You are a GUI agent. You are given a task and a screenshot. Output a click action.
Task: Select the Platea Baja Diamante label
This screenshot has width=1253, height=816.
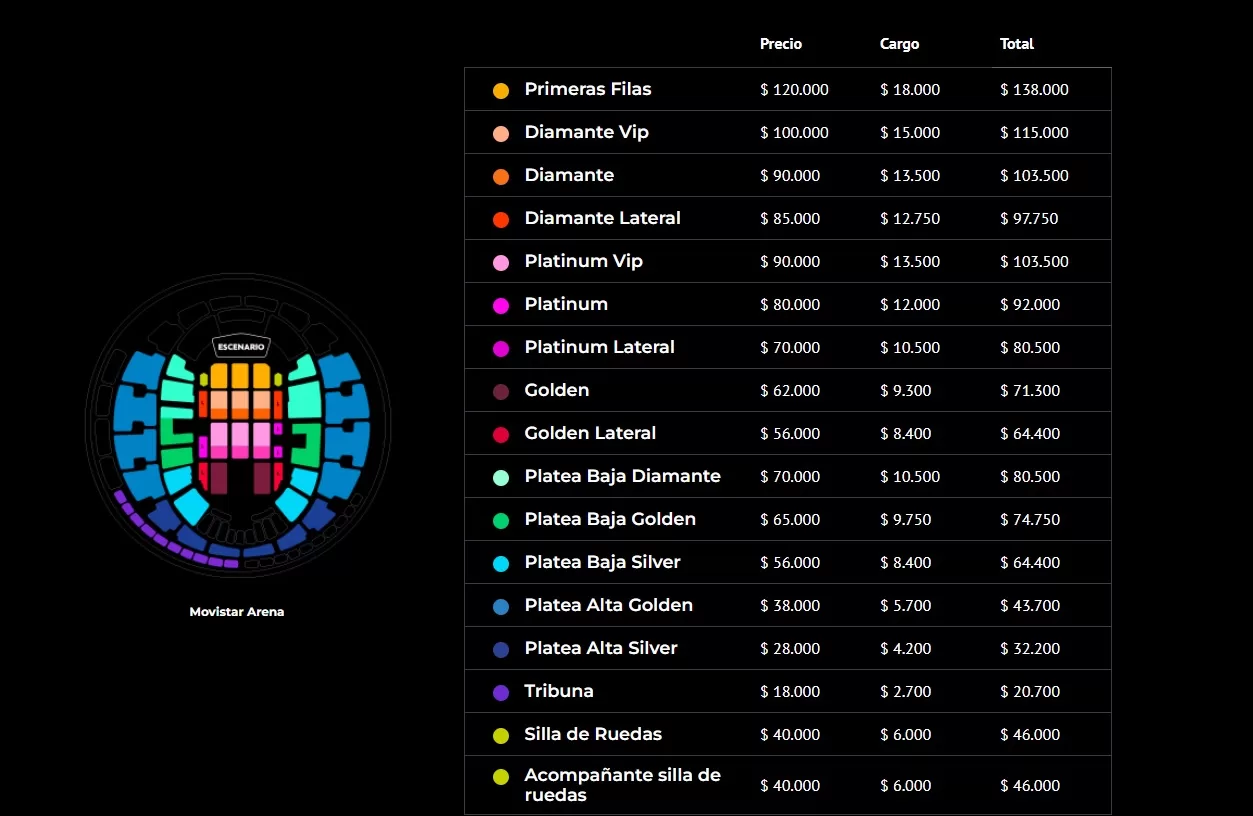622,476
